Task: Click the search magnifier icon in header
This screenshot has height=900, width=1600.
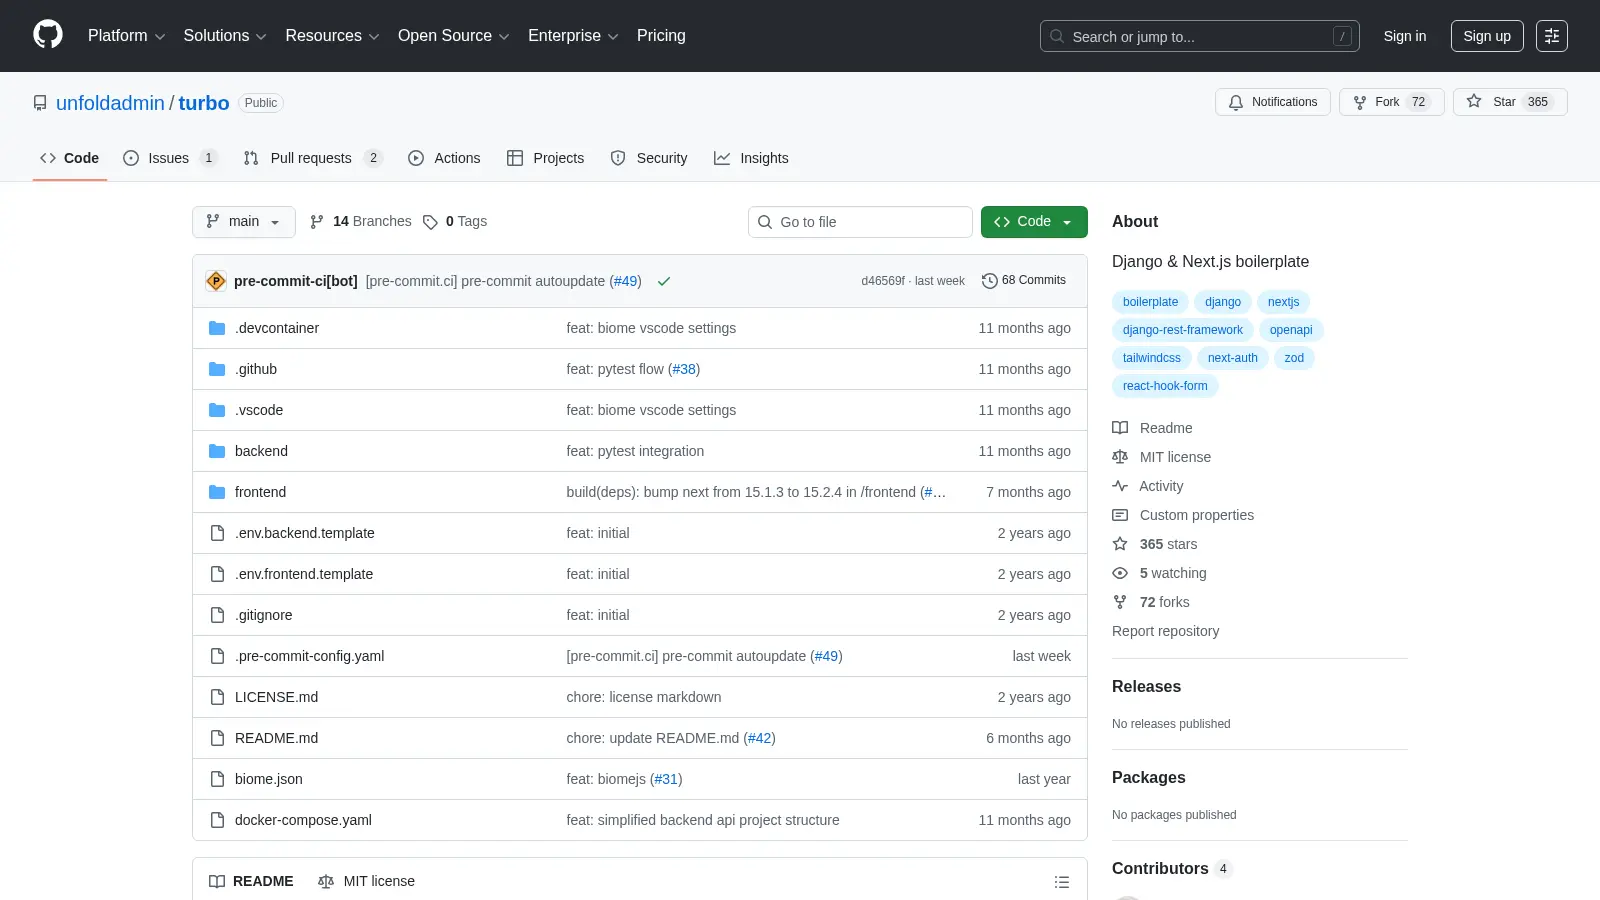Action: click(1057, 36)
